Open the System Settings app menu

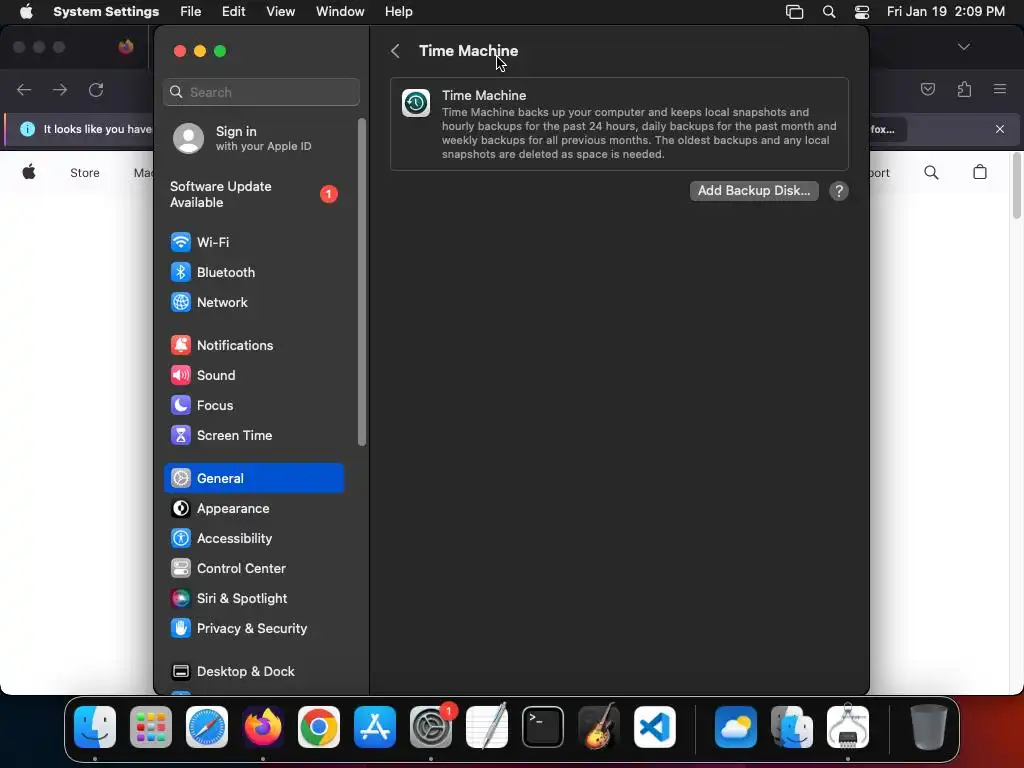tap(106, 12)
